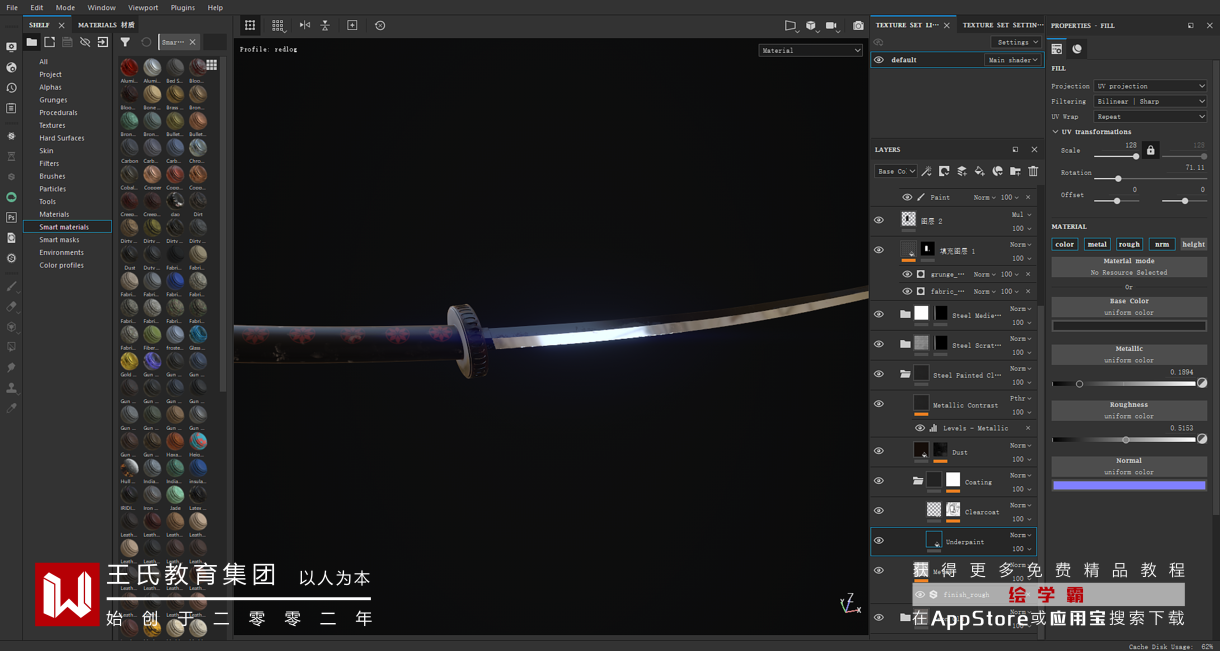
Task: Toggle the metal channel button
Action: tap(1097, 244)
